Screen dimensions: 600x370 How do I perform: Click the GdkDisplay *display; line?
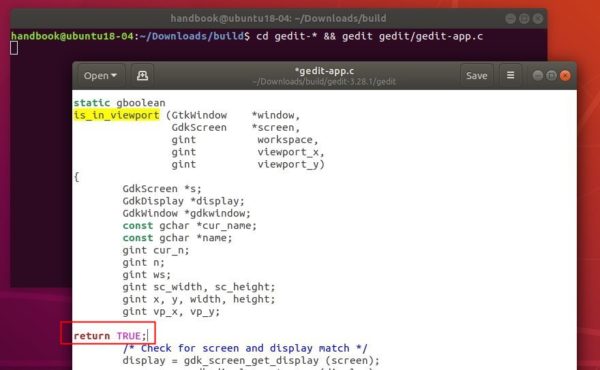coord(183,201)
